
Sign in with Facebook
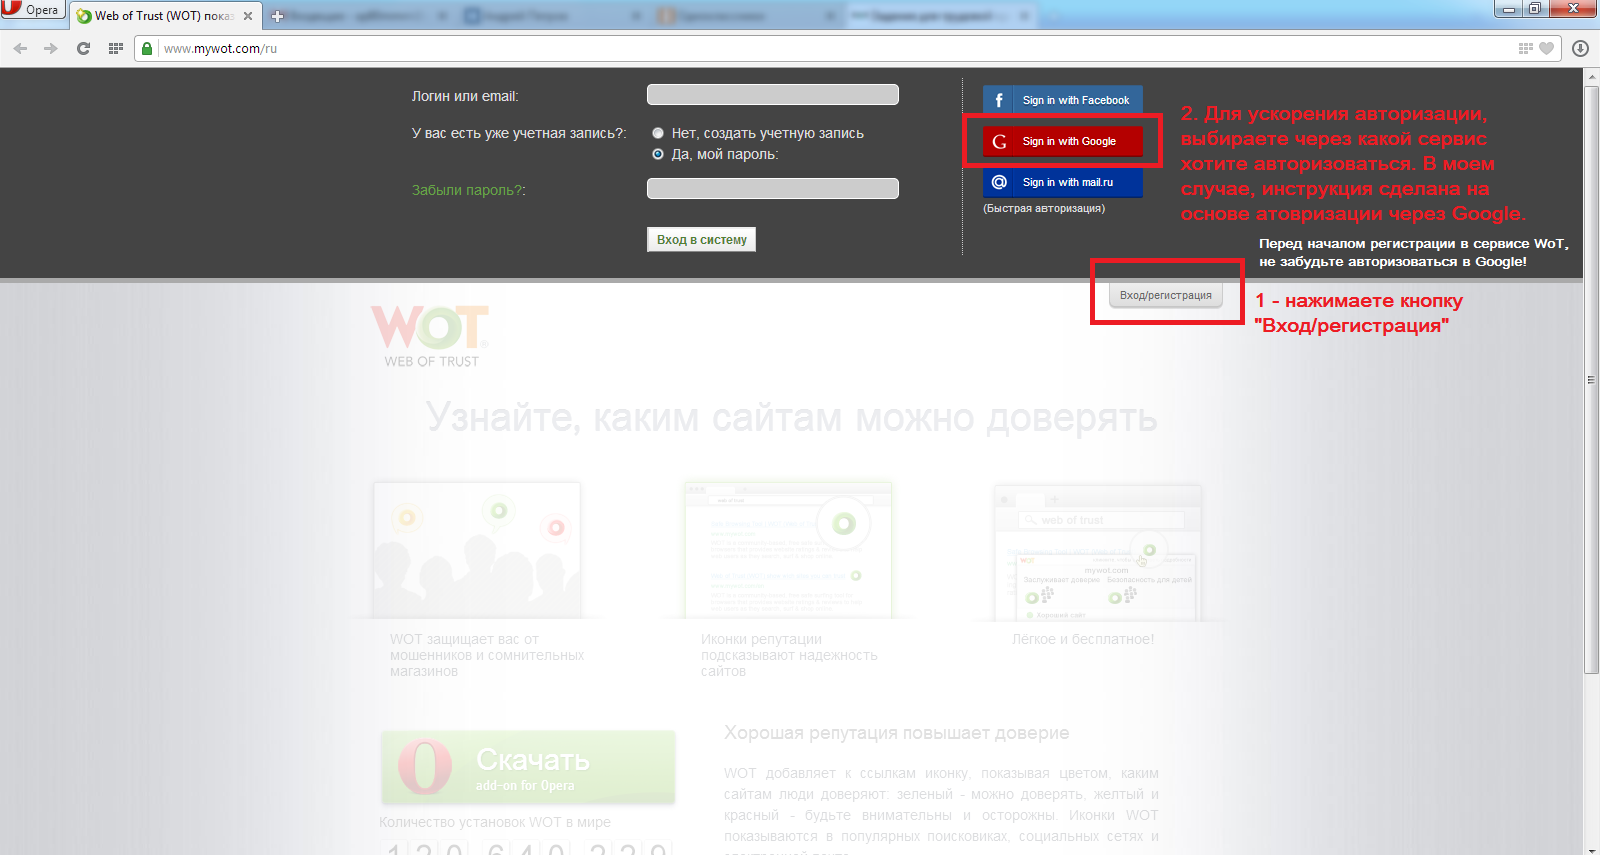pyautogui.click(x=1062, y=100)
